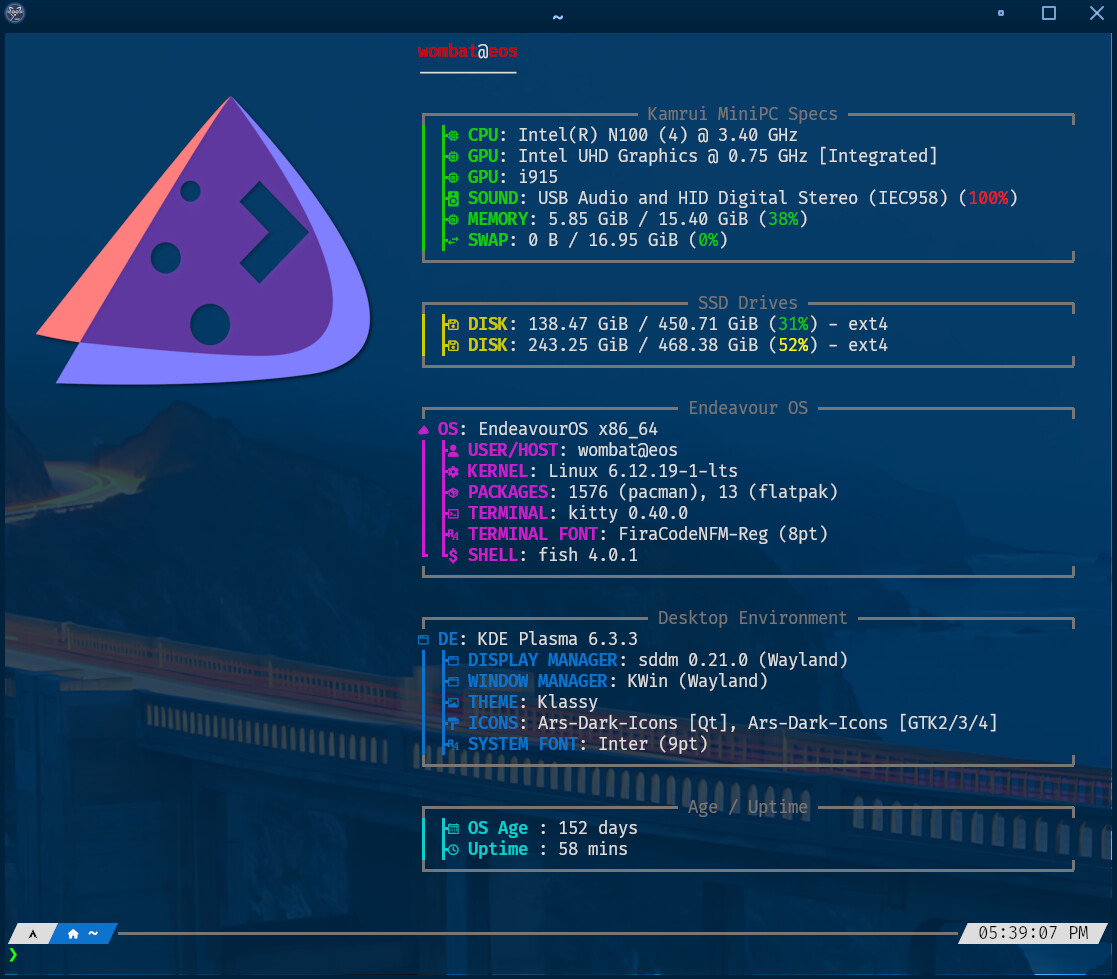
Task: Click the disk icon on the 138.47 GiB line
Action: [452, 324]
